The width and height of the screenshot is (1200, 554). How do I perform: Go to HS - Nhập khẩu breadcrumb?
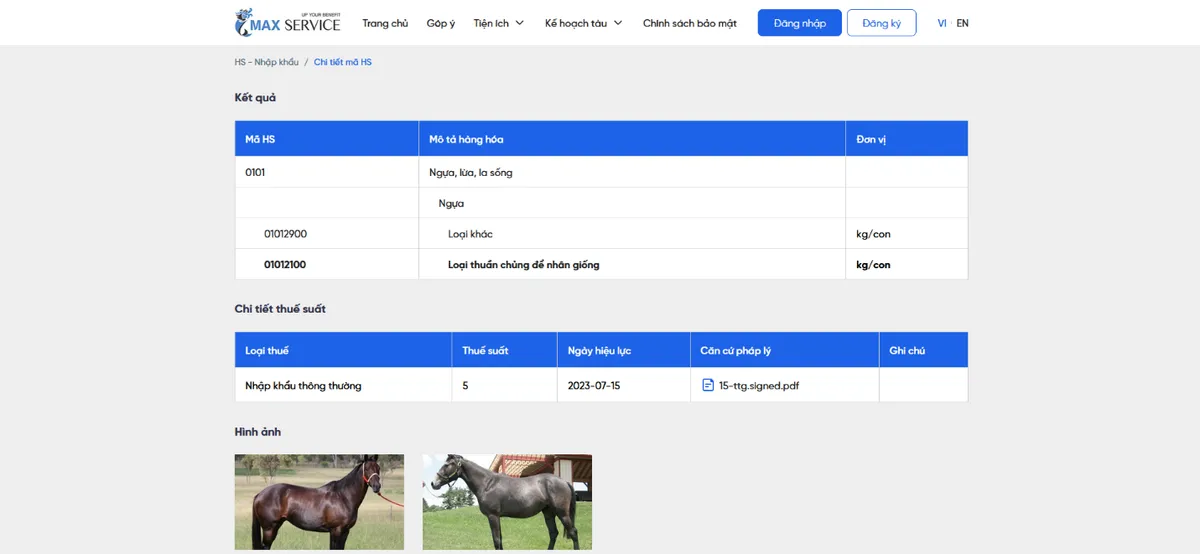(266, 62)
